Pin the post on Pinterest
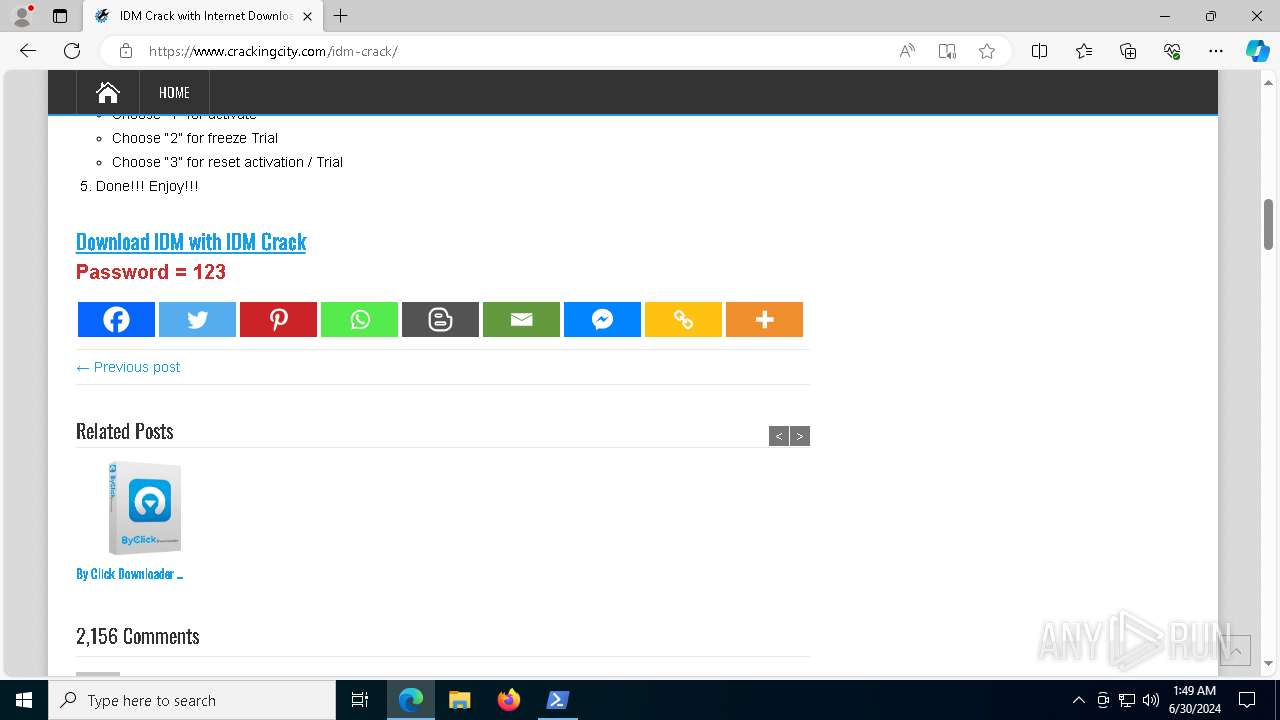This screenshot has width=1280, height=720. (278, 319)
